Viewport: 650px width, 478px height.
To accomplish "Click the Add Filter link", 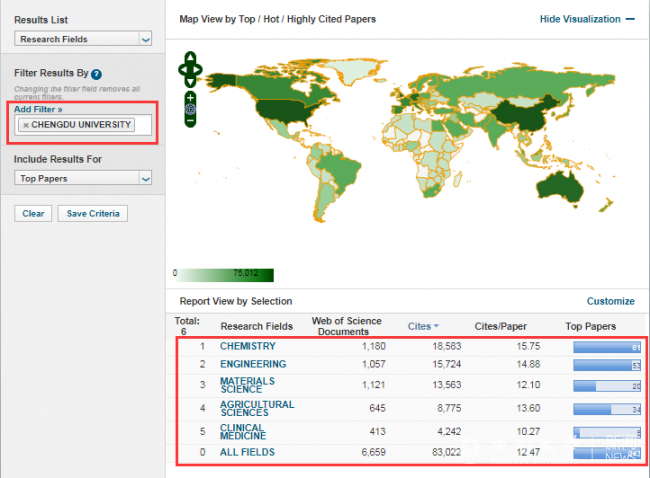I will coord(38,109).
